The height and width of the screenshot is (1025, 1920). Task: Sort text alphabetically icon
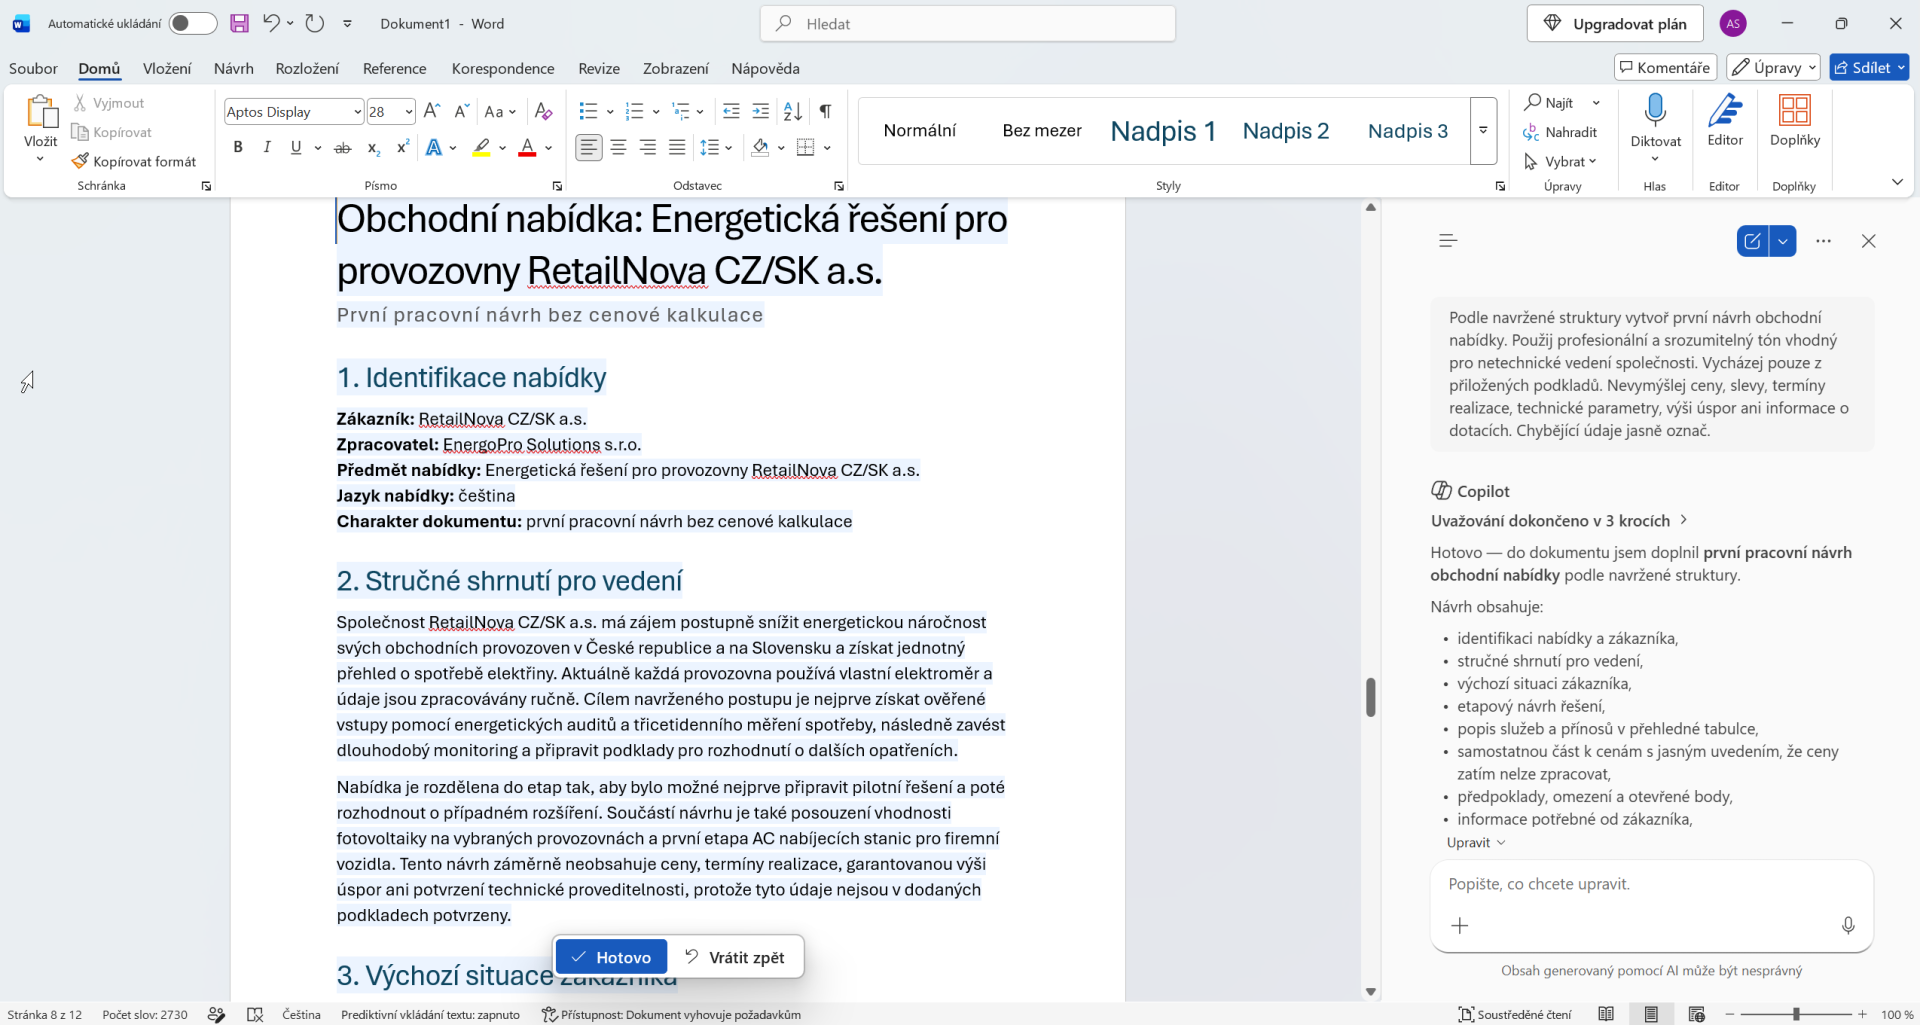(793, 111)
